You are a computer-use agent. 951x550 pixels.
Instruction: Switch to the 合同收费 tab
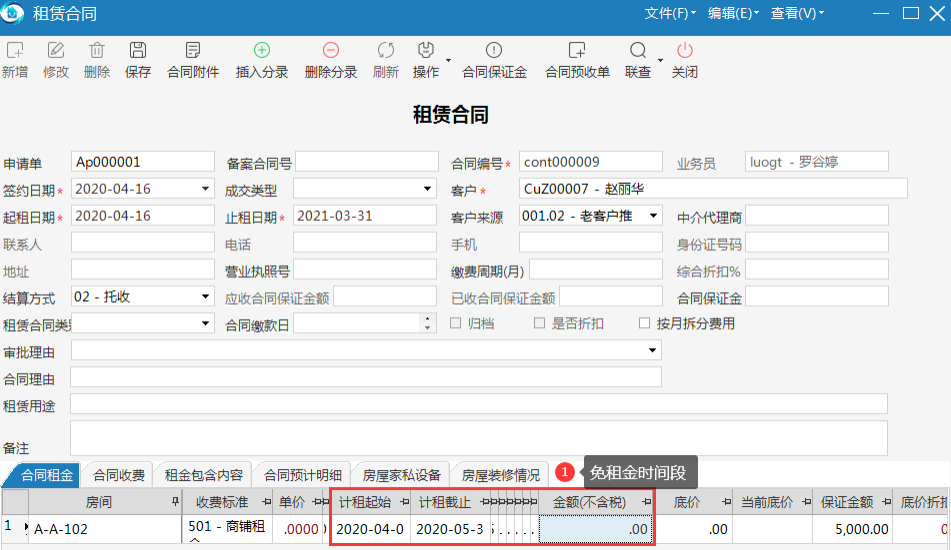tap(119, 475)
